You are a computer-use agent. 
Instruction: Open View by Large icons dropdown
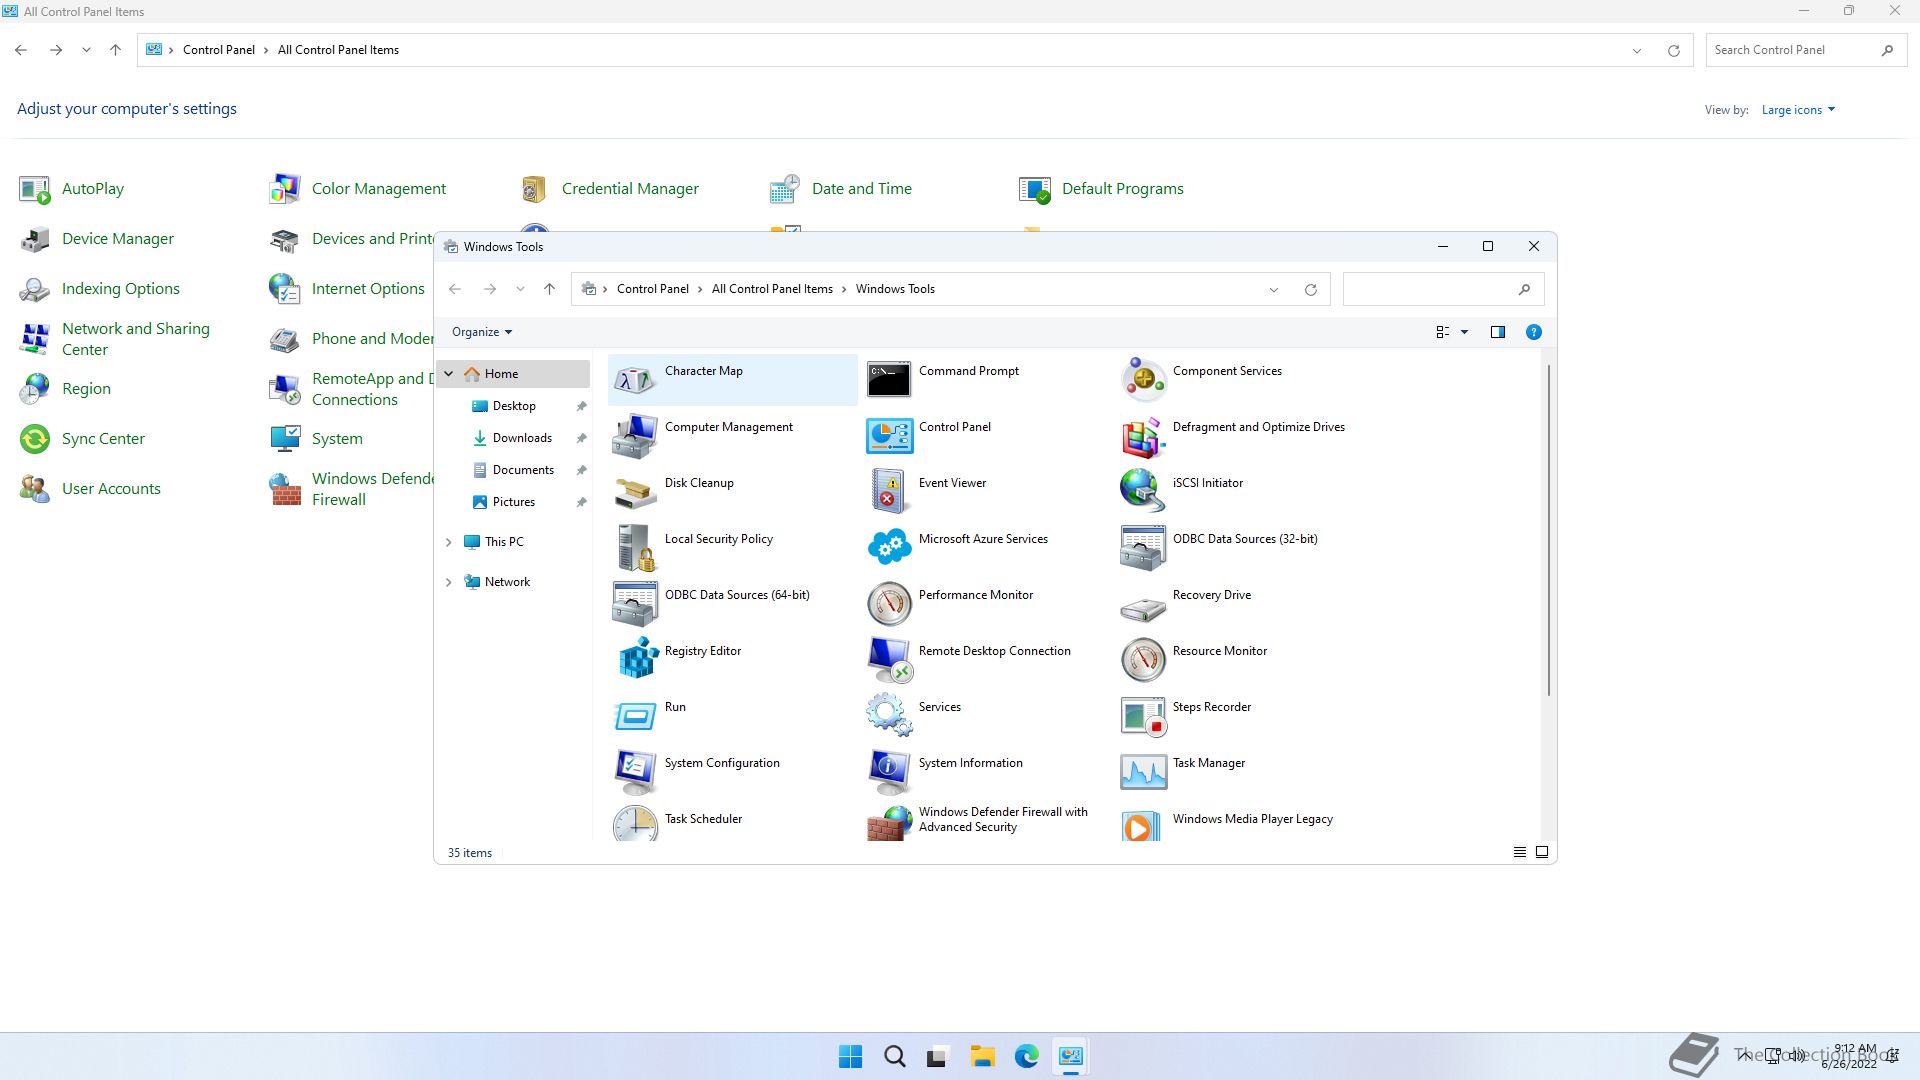[x=1797, y=110]
